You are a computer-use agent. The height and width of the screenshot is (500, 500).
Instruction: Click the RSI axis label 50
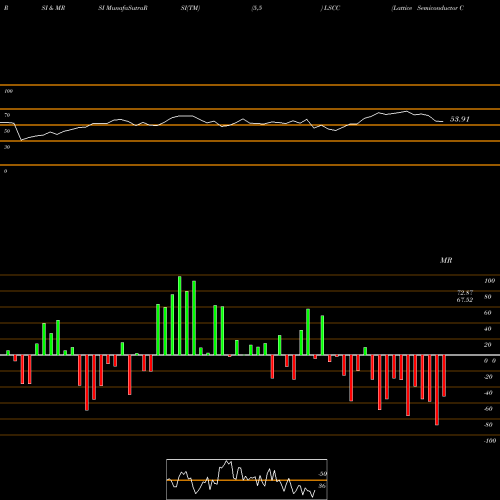tap(7, 131)
